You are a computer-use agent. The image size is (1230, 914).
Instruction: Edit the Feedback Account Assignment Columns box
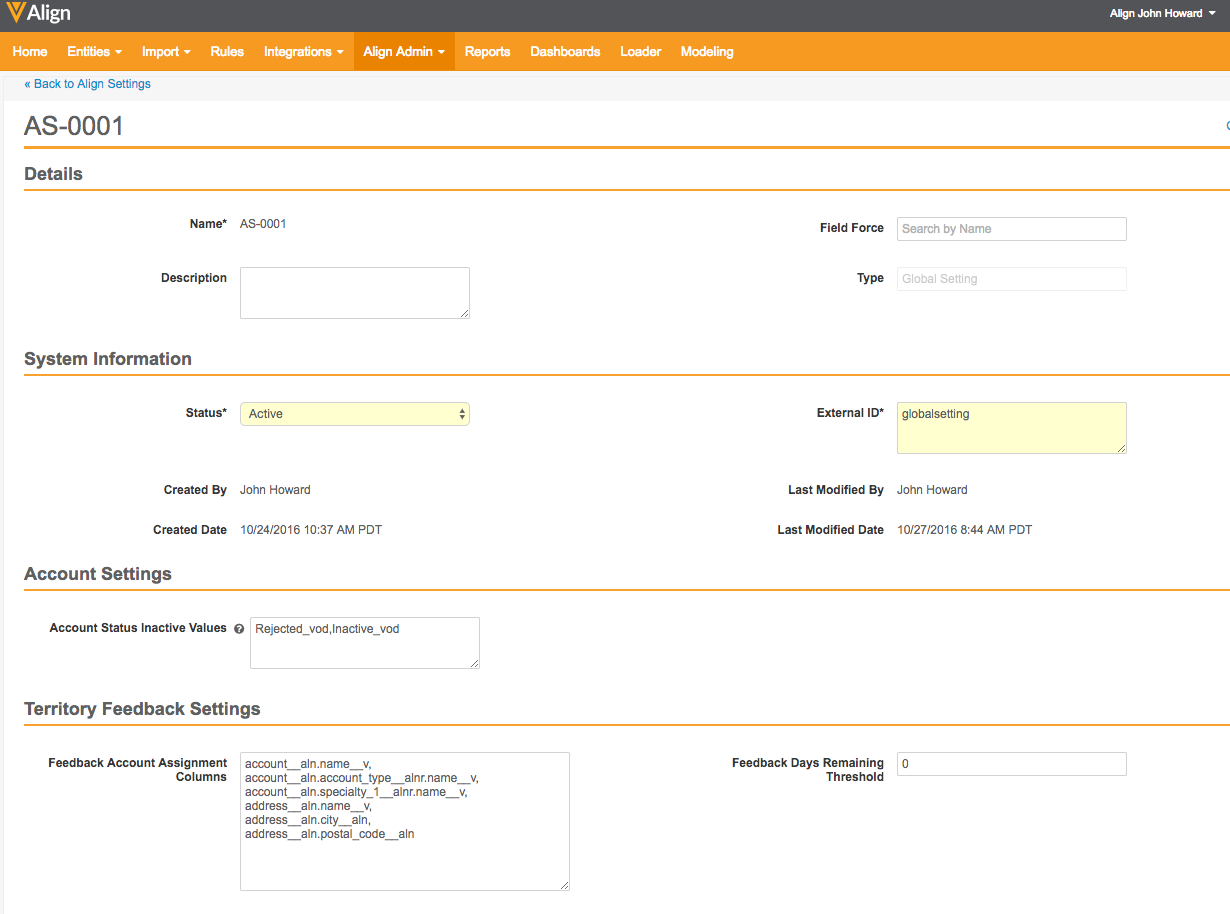tap(405, 821)
